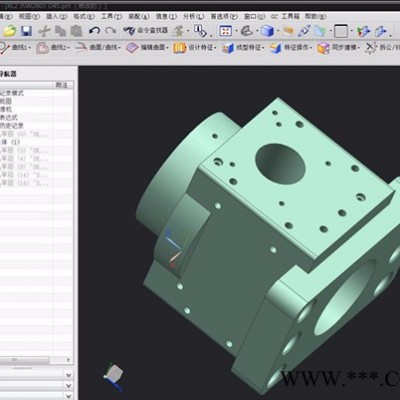The height and width of the screenshot is (400, 400).
Task: Click the orange layer icon in top toolbar
Action: pos(289,31)
